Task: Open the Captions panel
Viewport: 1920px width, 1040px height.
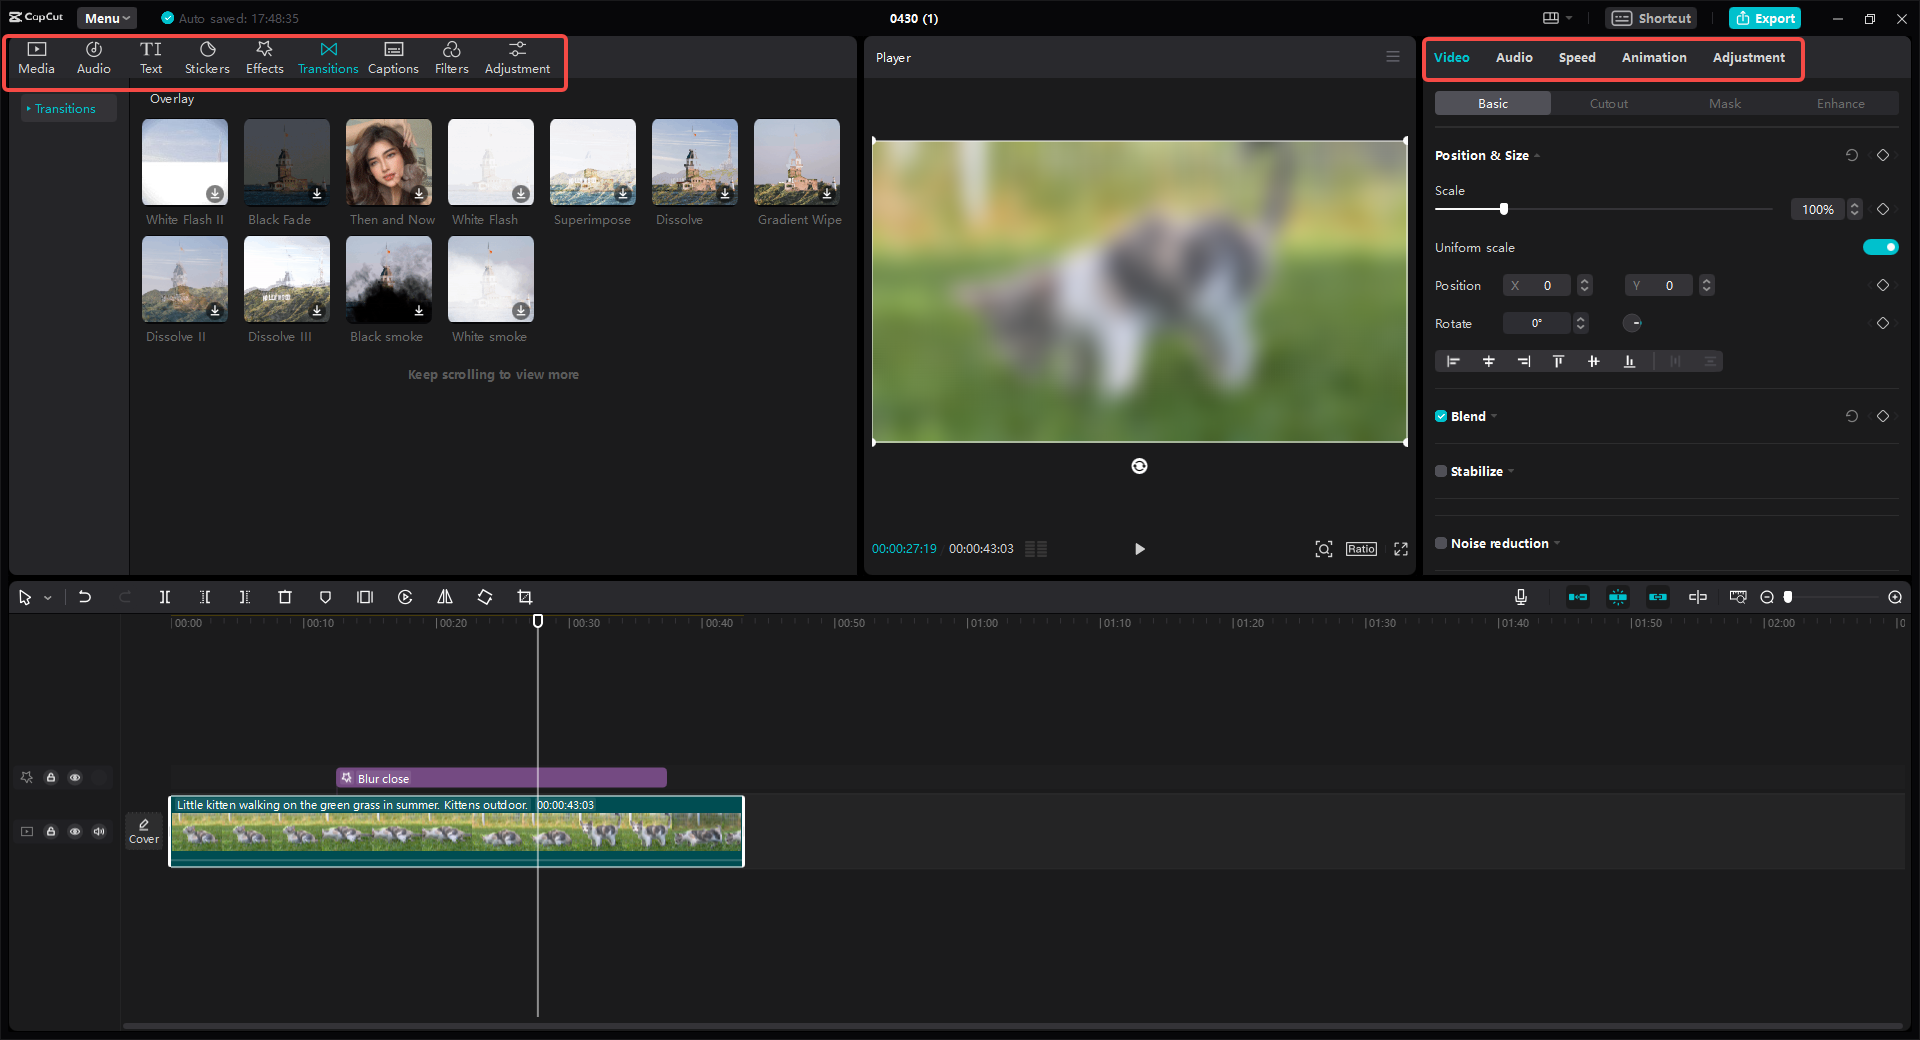Action: point(393,57)
